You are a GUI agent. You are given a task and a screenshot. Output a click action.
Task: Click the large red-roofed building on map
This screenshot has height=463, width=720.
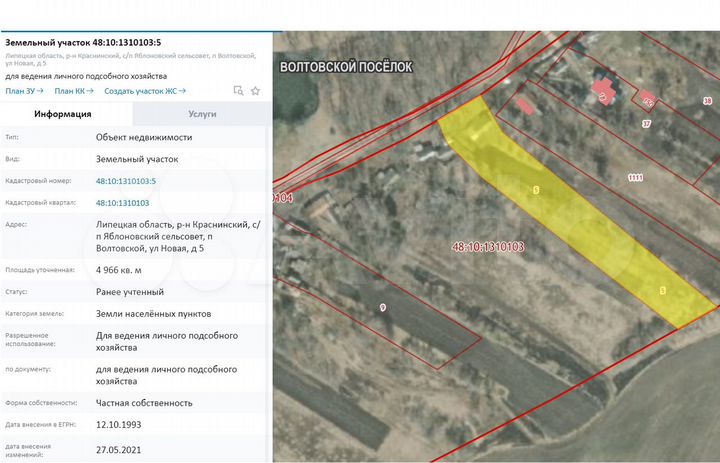click(x=603, y=91)
